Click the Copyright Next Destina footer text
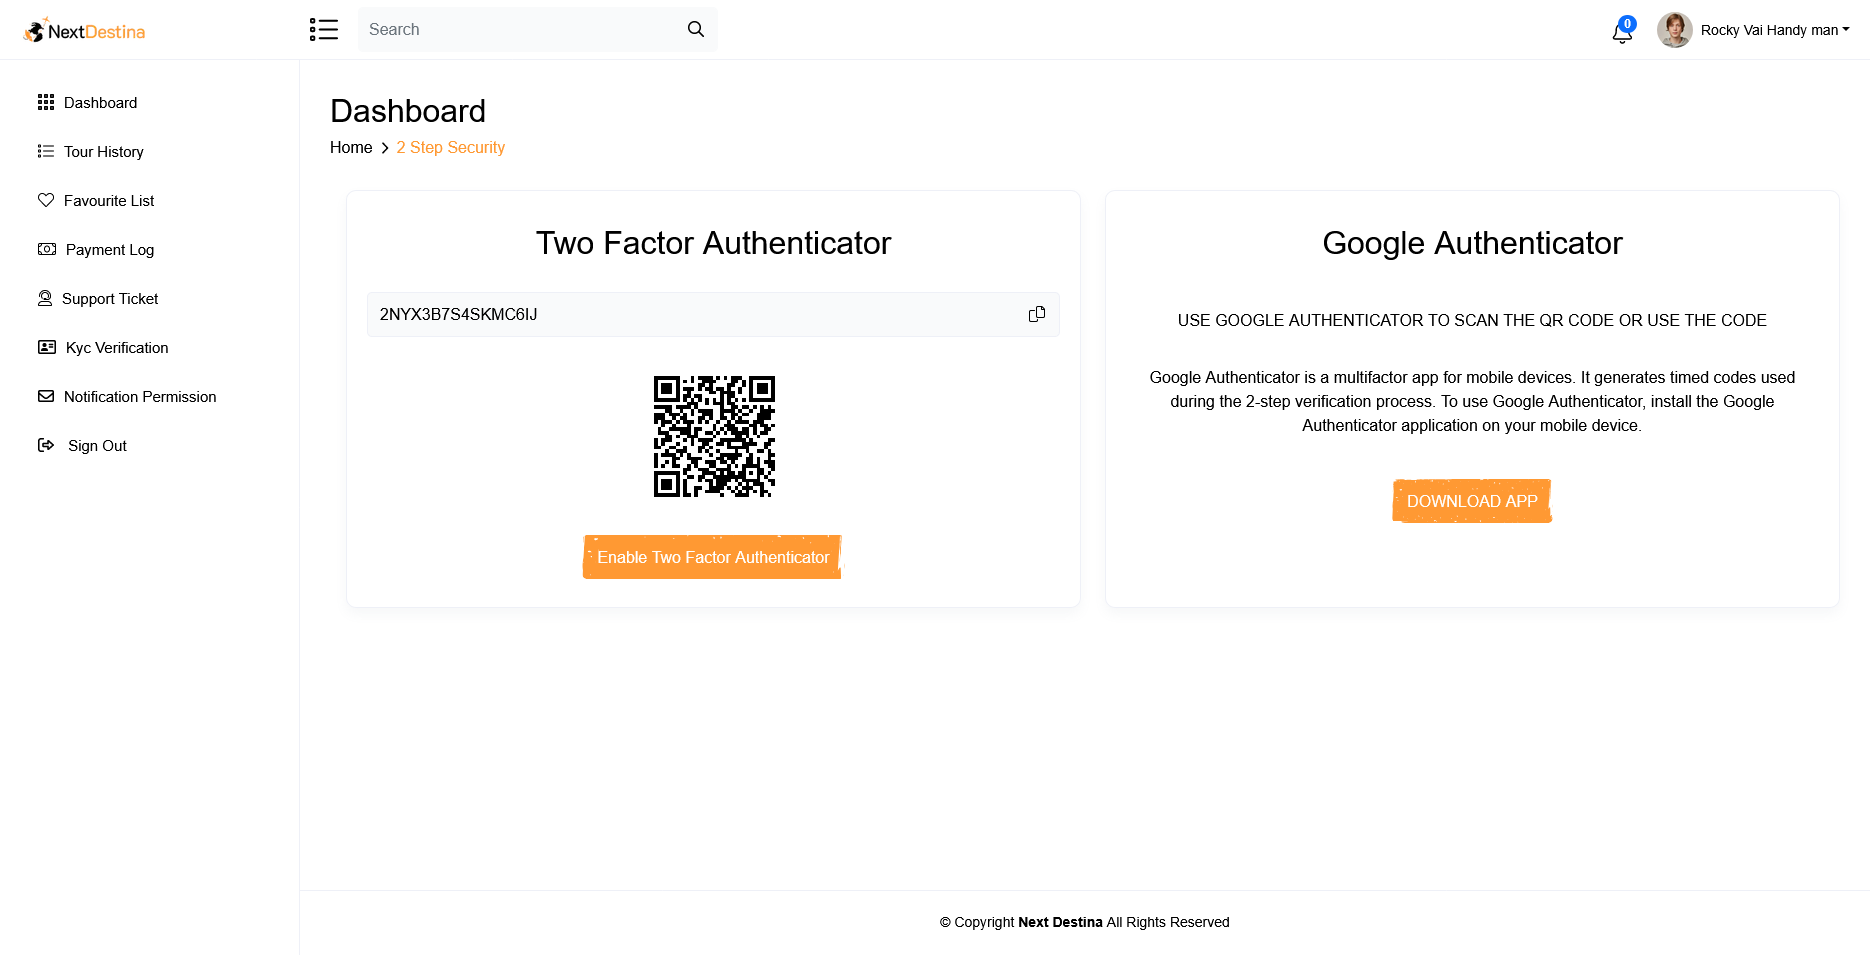The height and width of the screenshot is (955, 1870). click(x=1085, y=922)
